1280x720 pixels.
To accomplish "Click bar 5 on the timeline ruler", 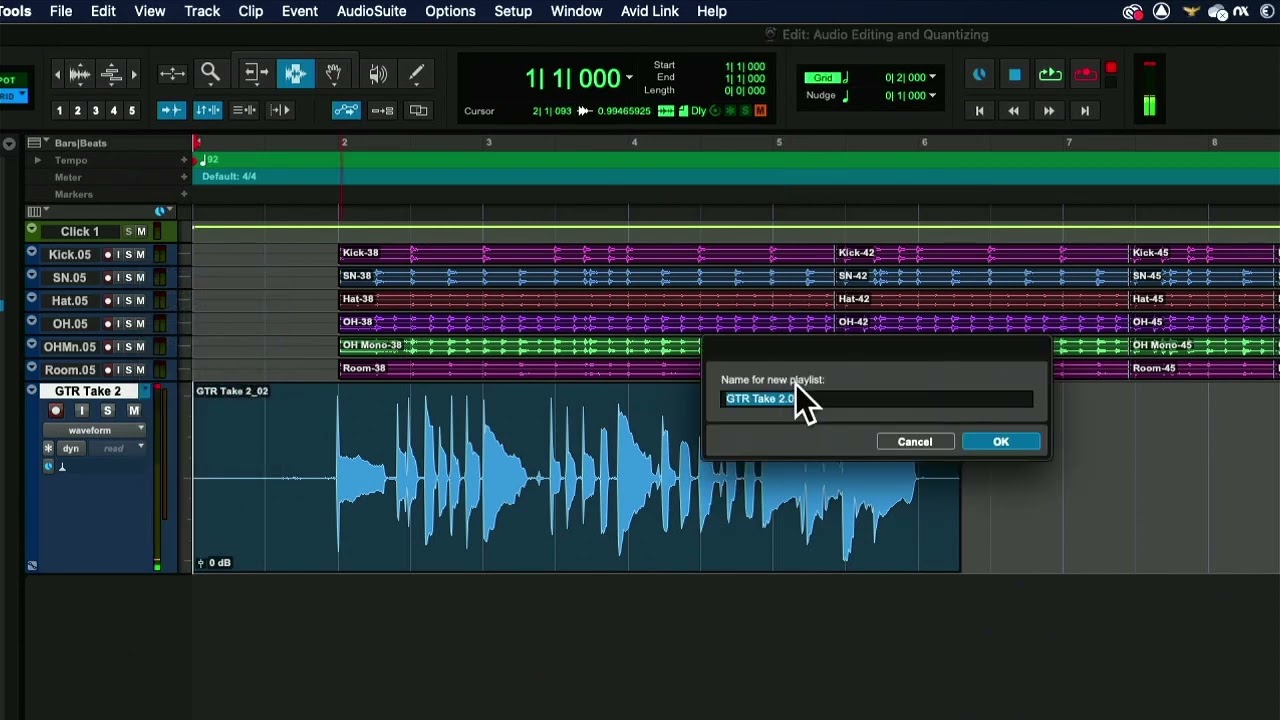I will click(779, 143).
